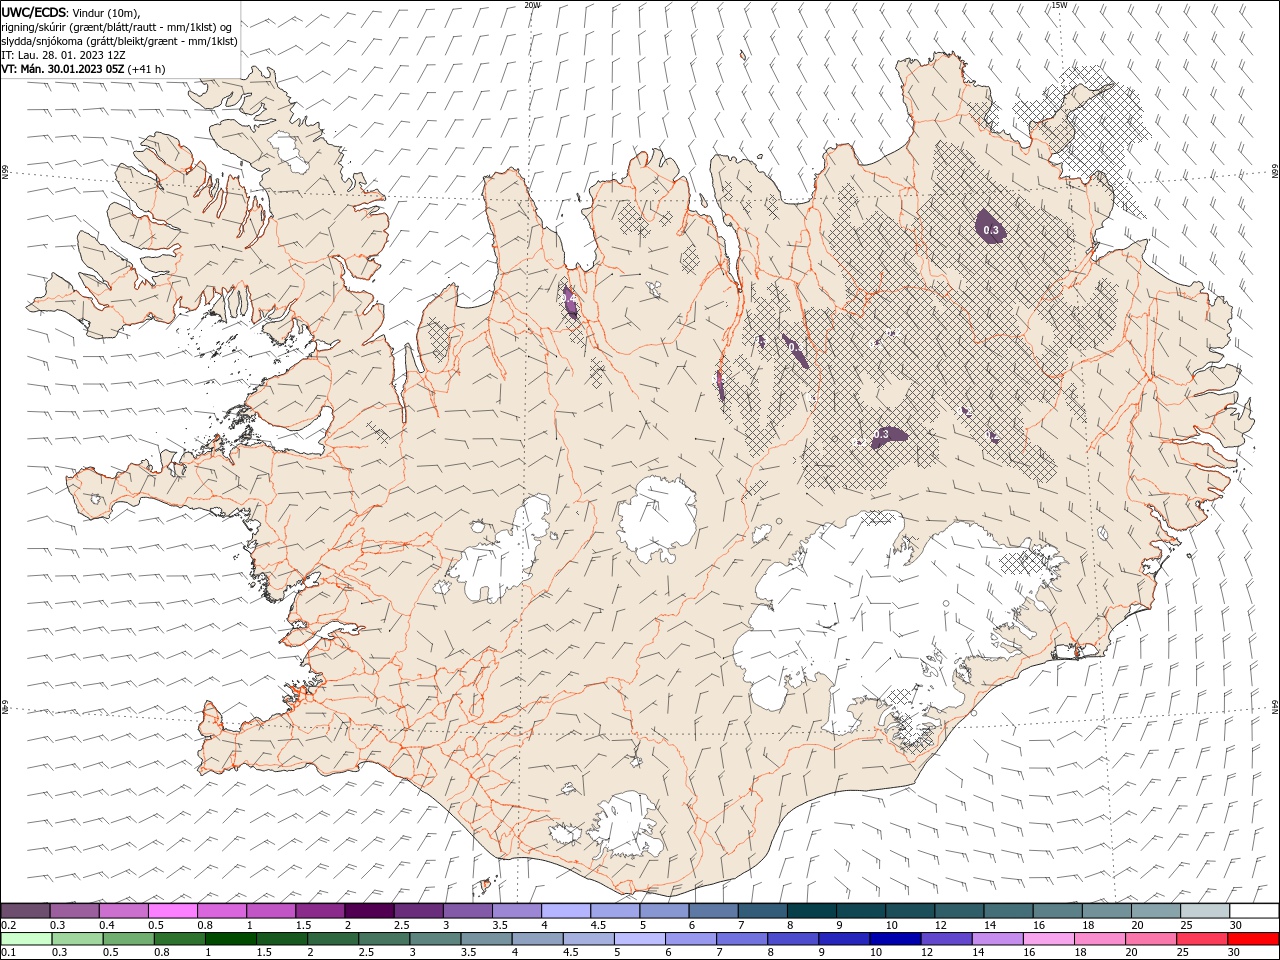Pick upper scale pale gray swatch at 25

[1205, 910]
